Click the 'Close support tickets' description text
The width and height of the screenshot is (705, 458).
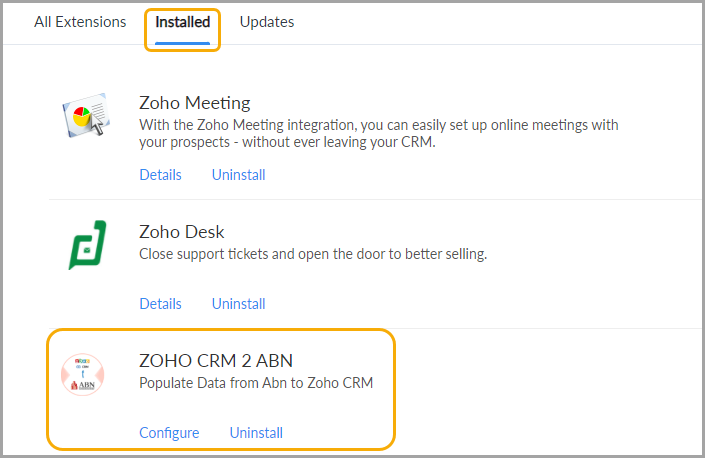(x=313, y=254)
